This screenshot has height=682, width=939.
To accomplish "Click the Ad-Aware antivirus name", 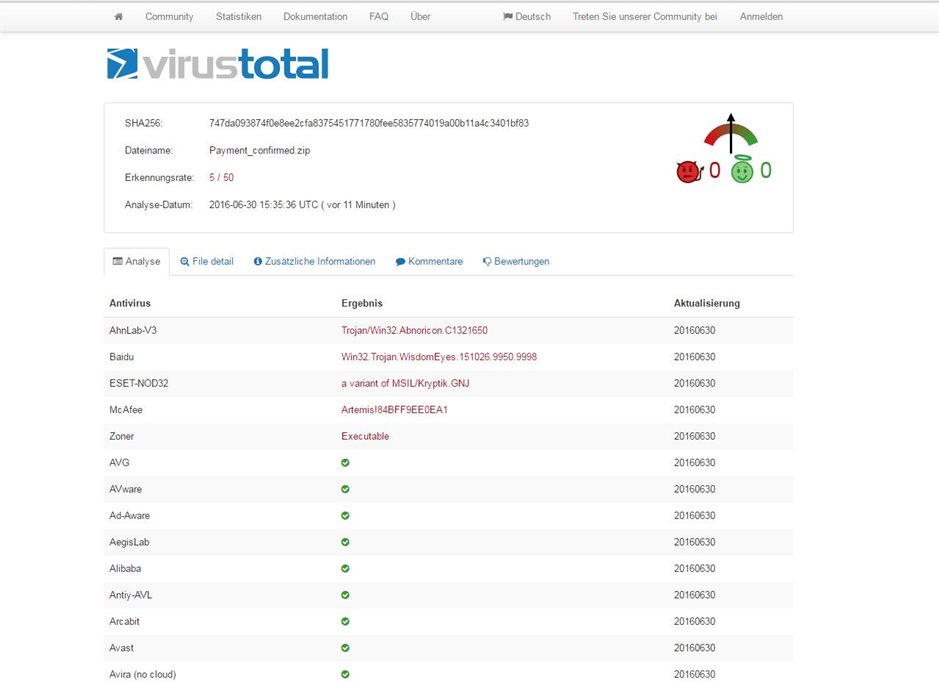I will [129, 516].
